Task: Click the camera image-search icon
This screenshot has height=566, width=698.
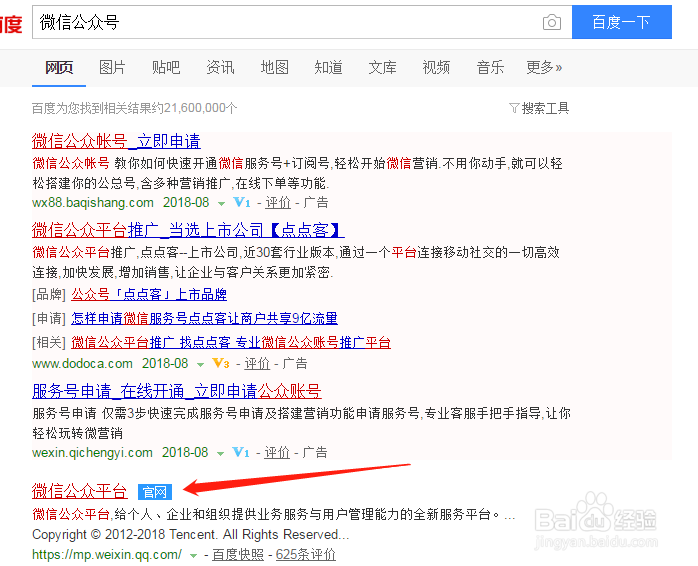Action: point(552,22)
